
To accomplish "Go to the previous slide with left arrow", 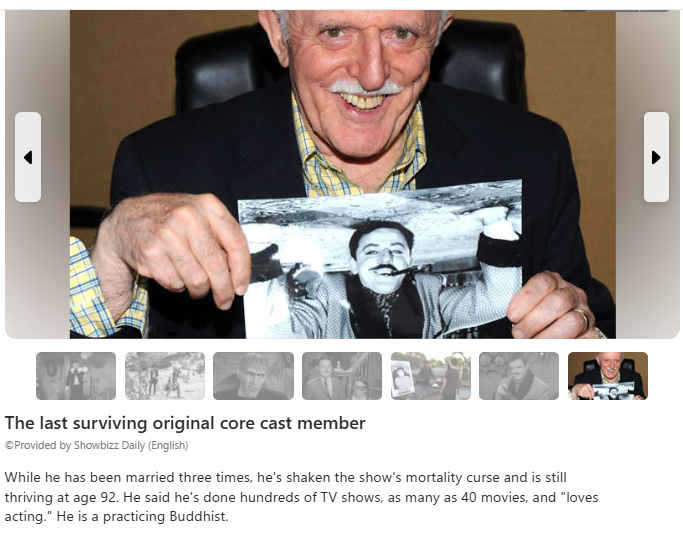I will click(28, 157).
